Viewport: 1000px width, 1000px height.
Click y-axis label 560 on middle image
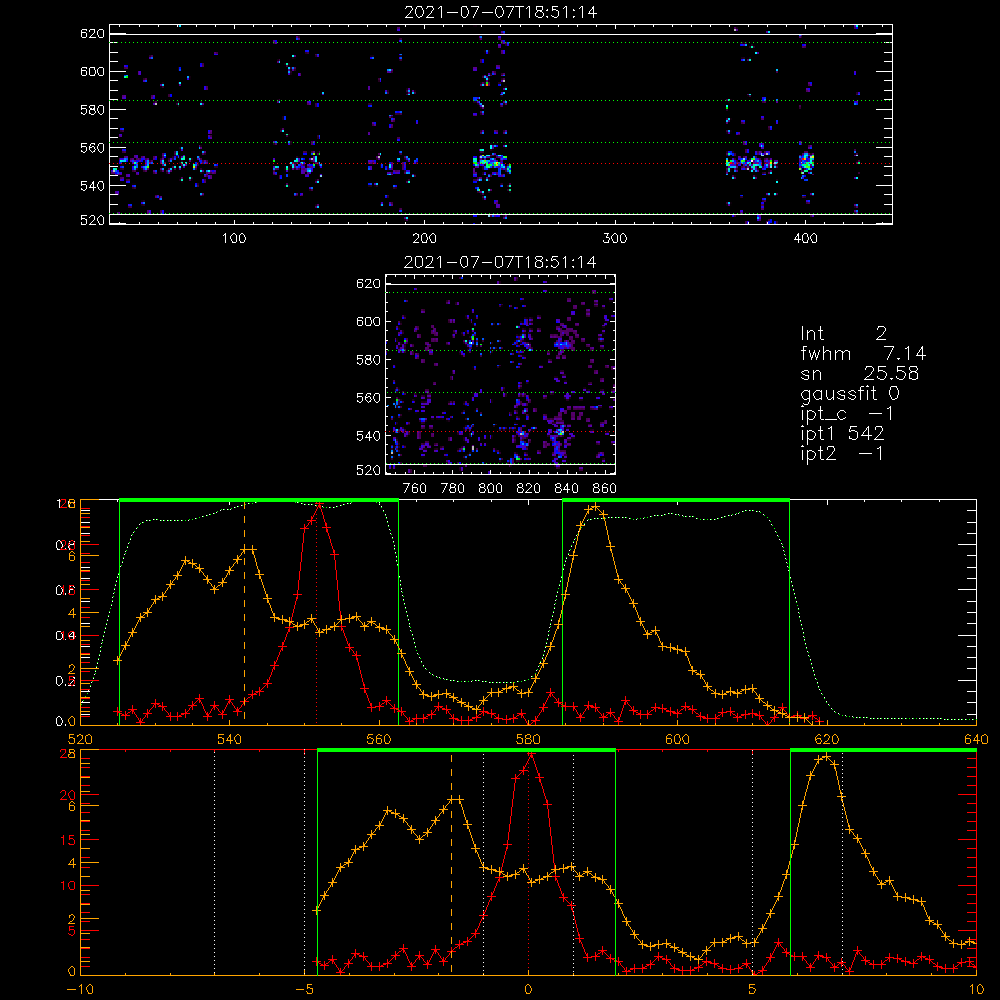coord(368,398)
